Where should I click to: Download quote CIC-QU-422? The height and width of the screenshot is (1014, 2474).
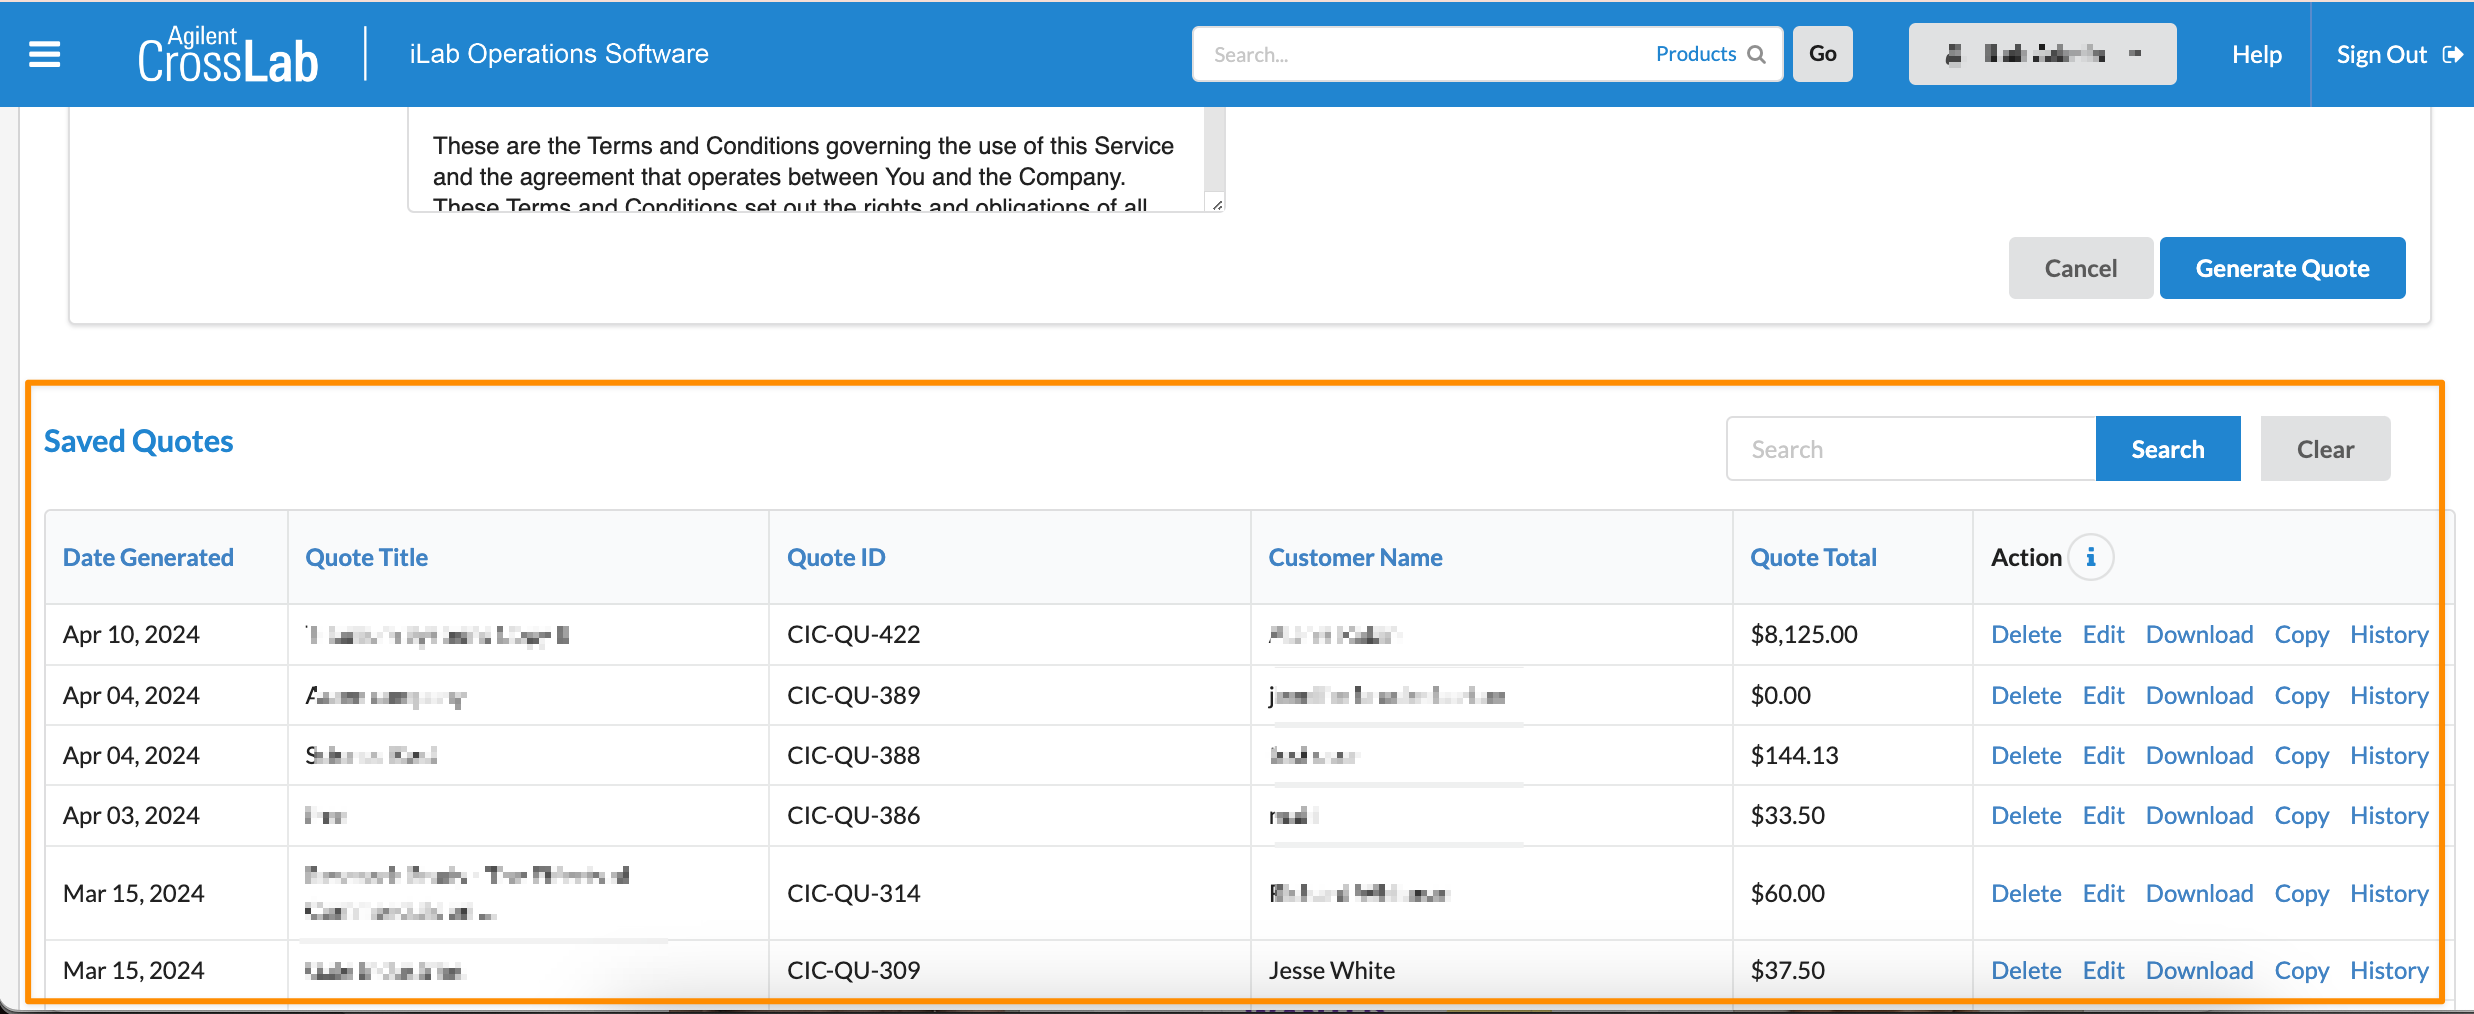point(2199,634)
